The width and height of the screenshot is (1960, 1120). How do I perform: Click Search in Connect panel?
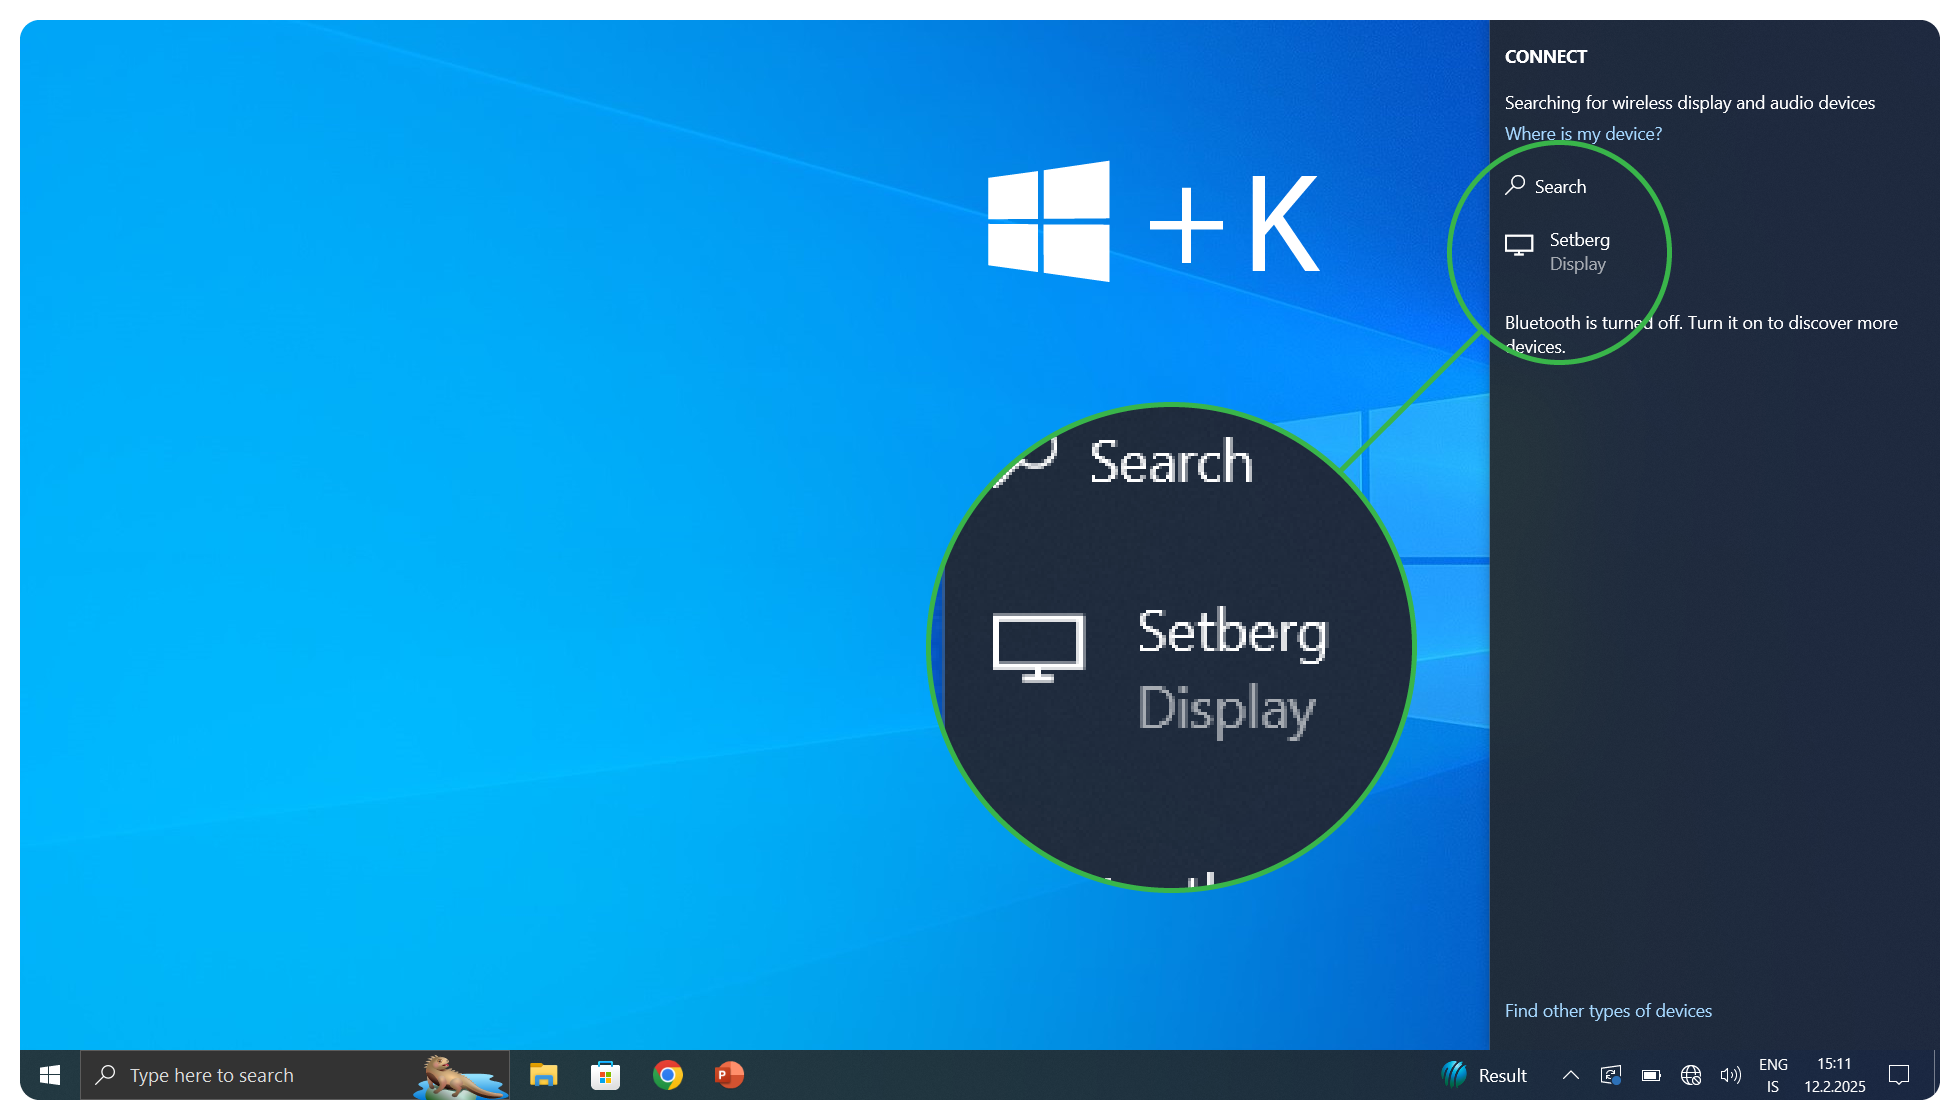[1560, 187]
